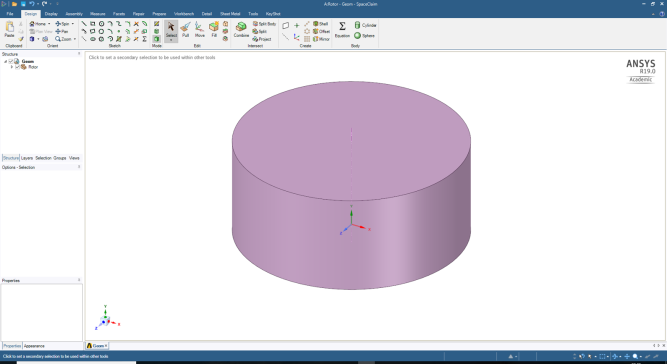The height and width of the screenshot is (364, 667).
Task: Switch to the Assembly ribbon tab
Action: click(x=74, y=14)
